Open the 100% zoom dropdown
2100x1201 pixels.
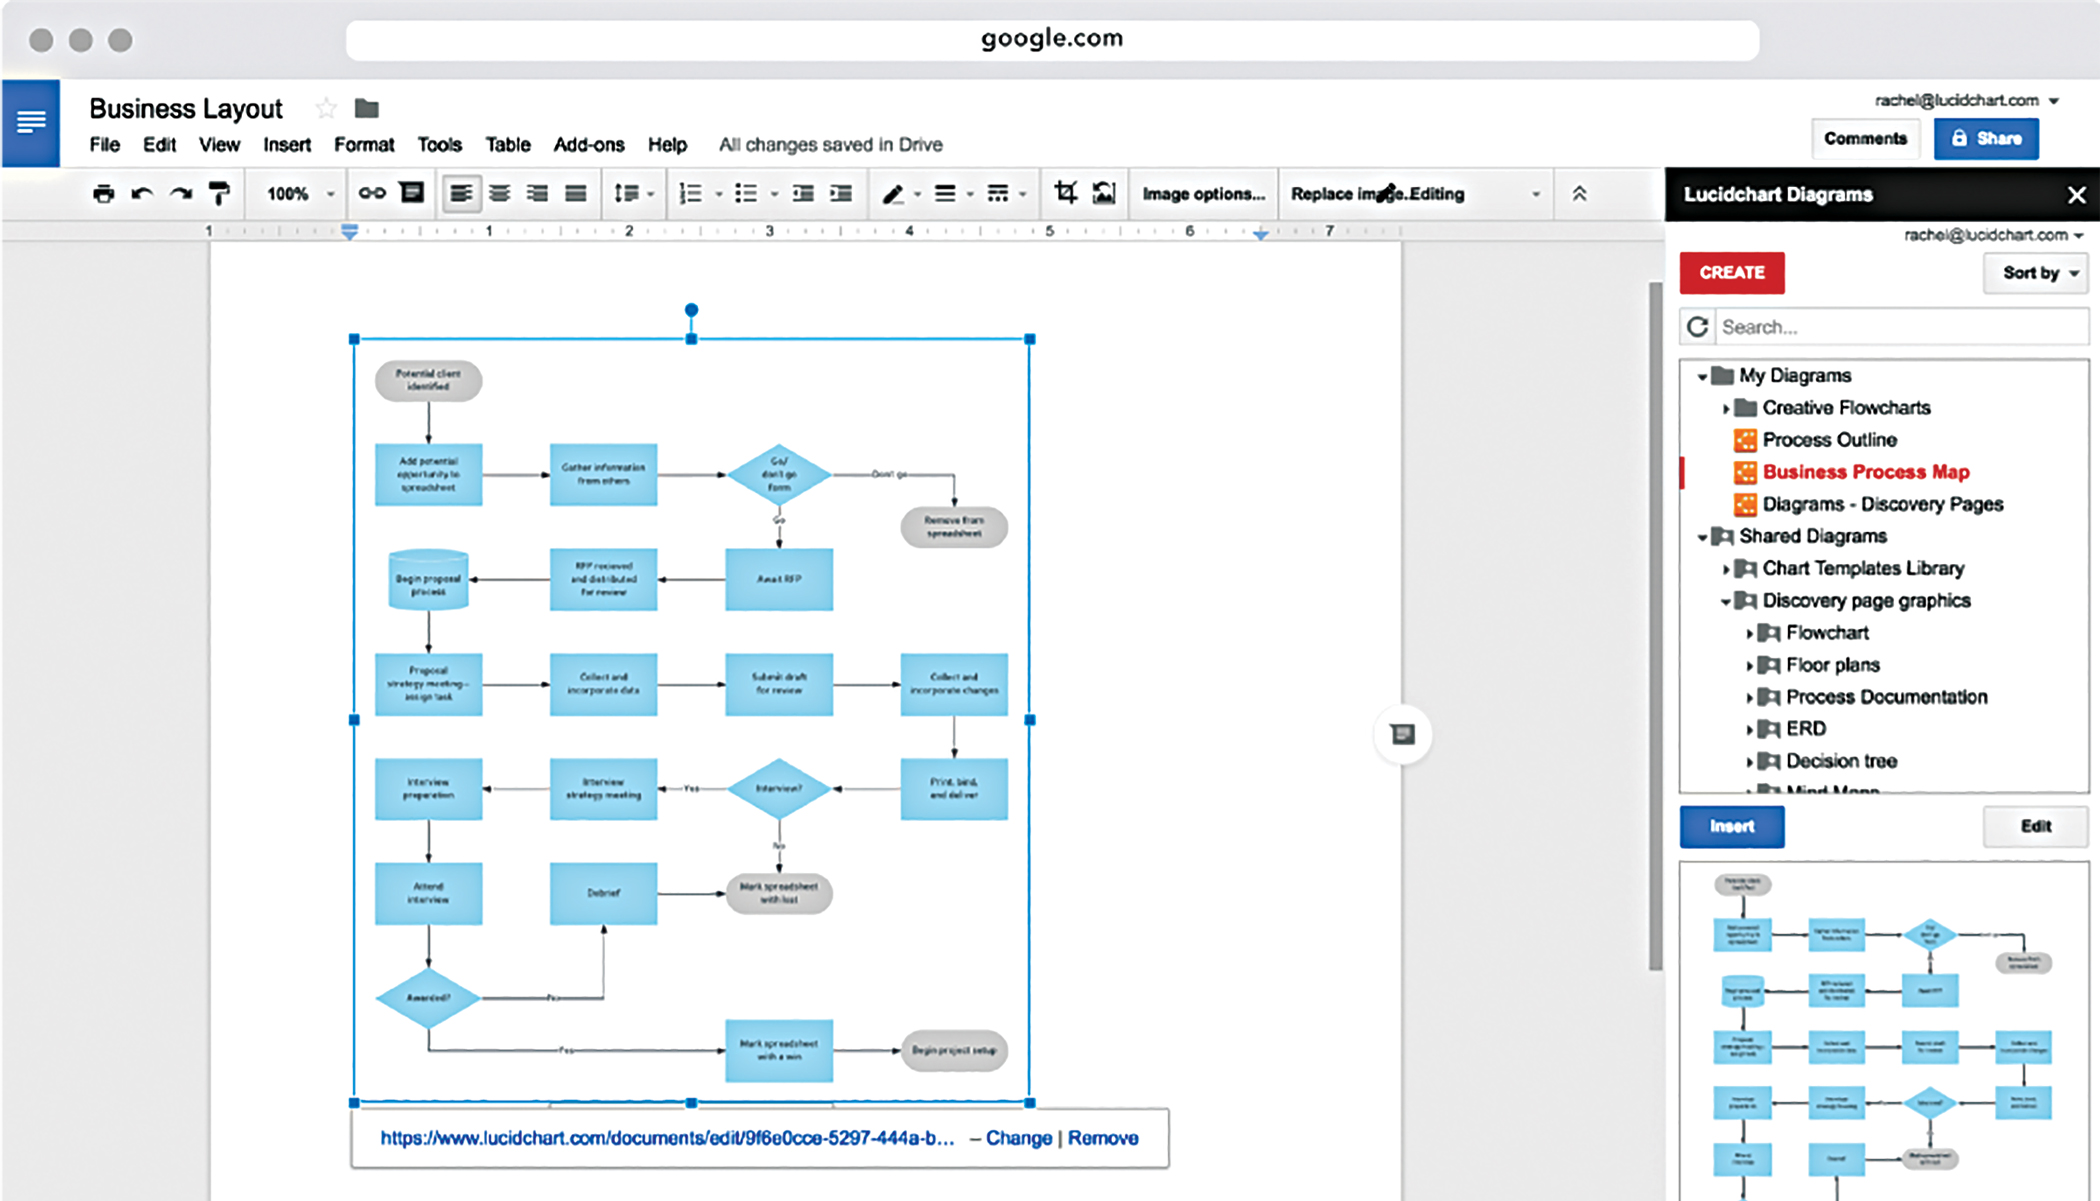tap(299, 194)
